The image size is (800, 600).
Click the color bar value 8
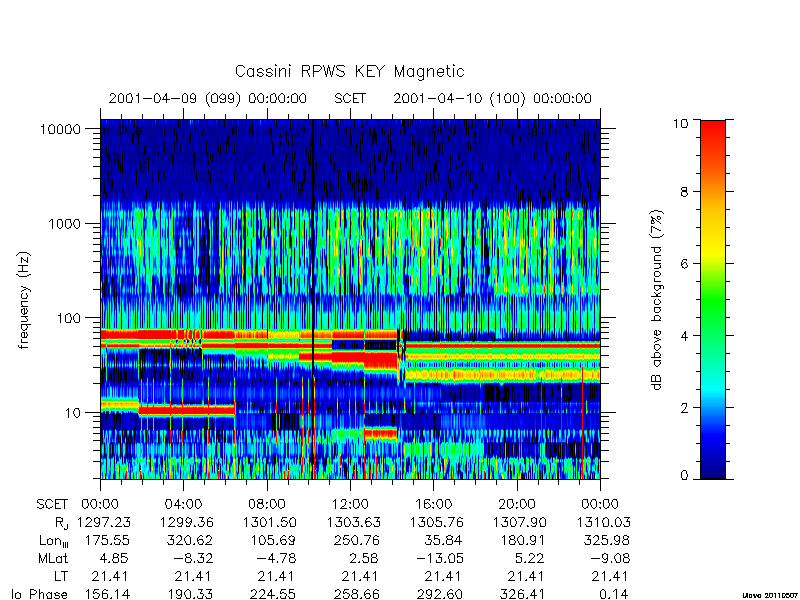[x=684, y=192]
